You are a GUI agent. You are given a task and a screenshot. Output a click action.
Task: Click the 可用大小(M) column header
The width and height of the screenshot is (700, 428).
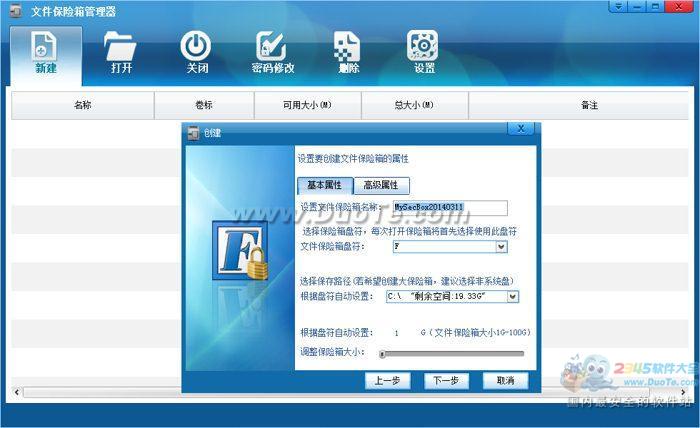307,105
